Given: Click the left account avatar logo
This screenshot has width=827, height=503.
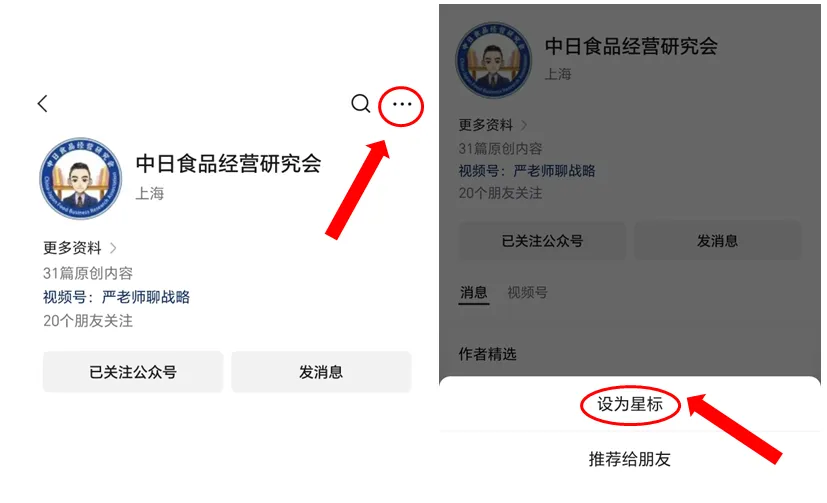Looking at the screenshot, I should click(x=81, y=178).
